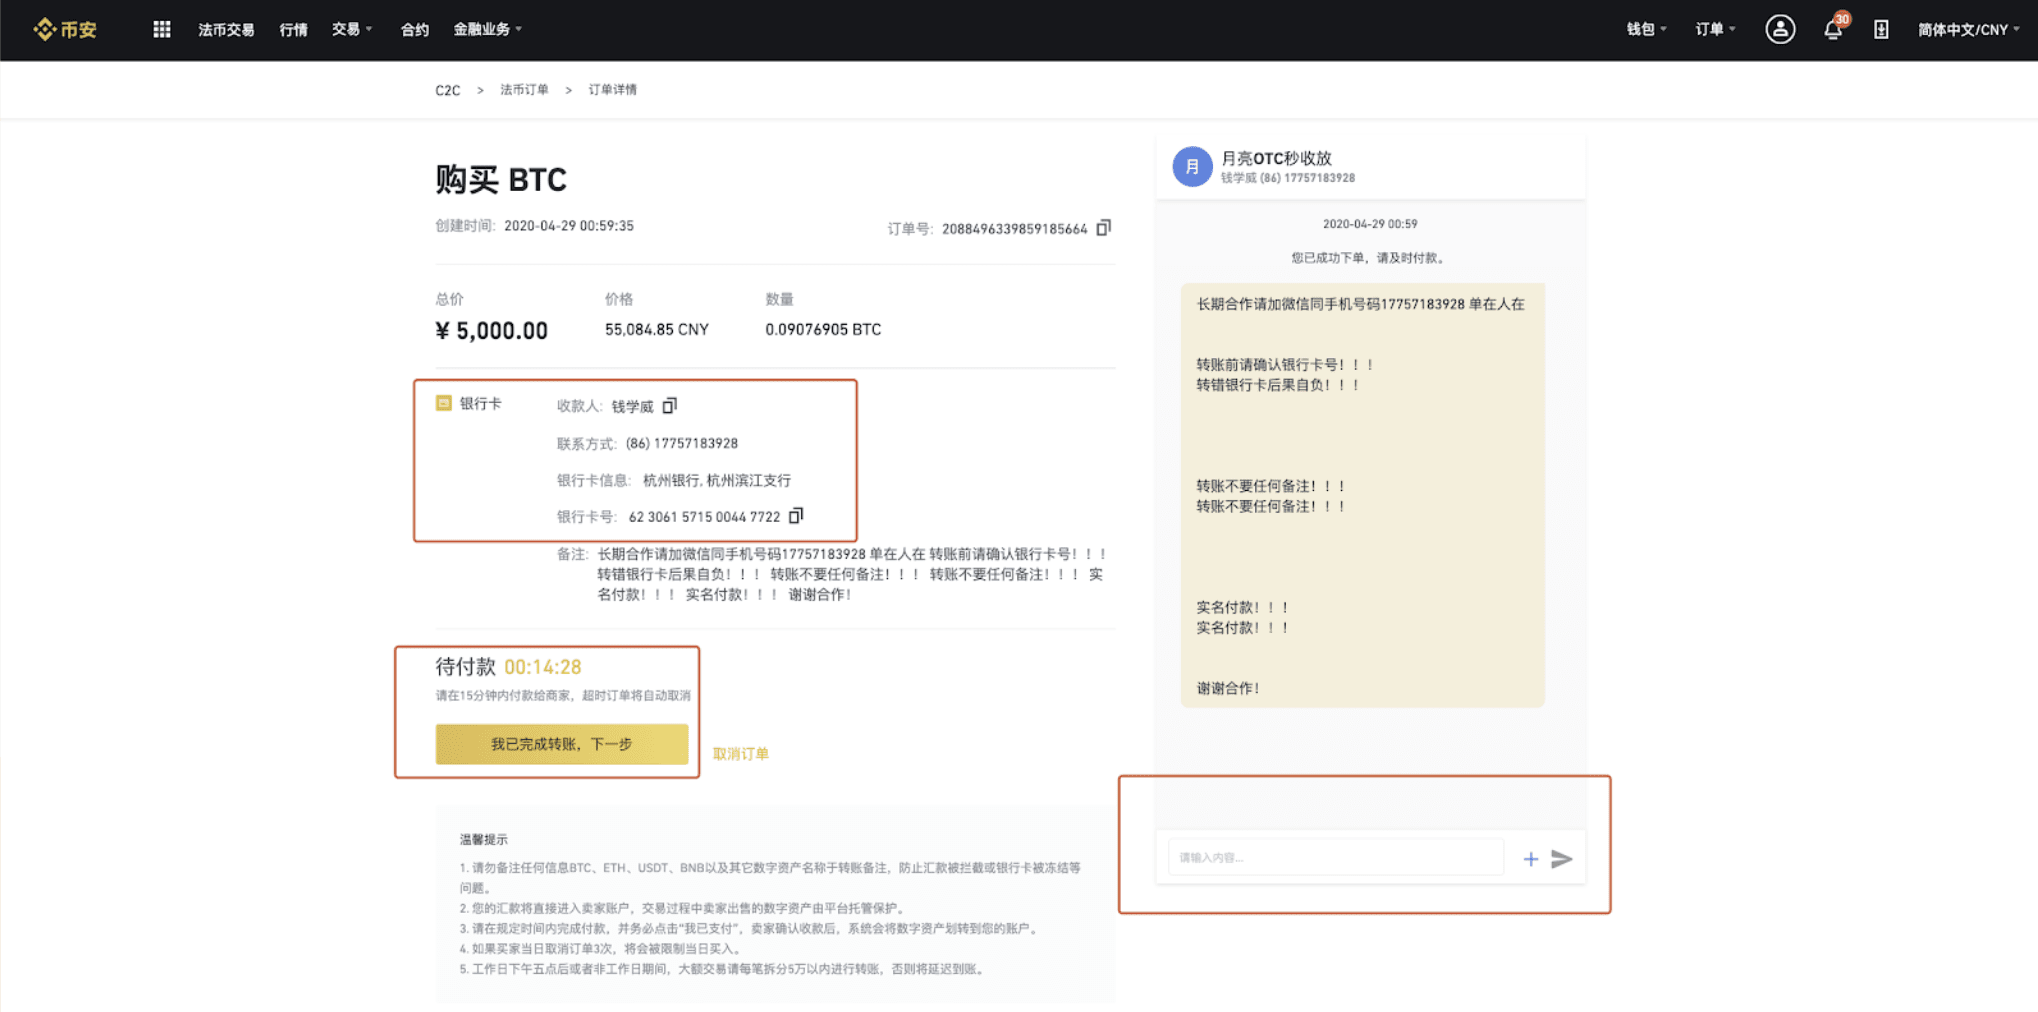2038x1012 pixels.
Task: Click bank info 杭州银行, 杭州滨江支行
Action: 717,480
